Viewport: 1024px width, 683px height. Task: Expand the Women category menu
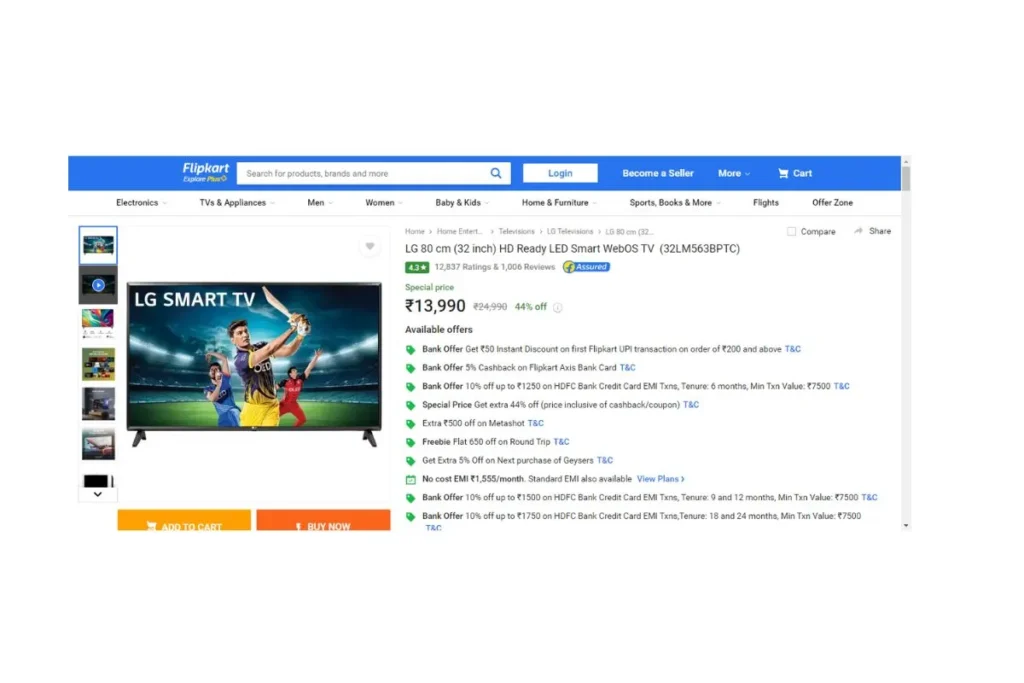[x=384, y=202]
